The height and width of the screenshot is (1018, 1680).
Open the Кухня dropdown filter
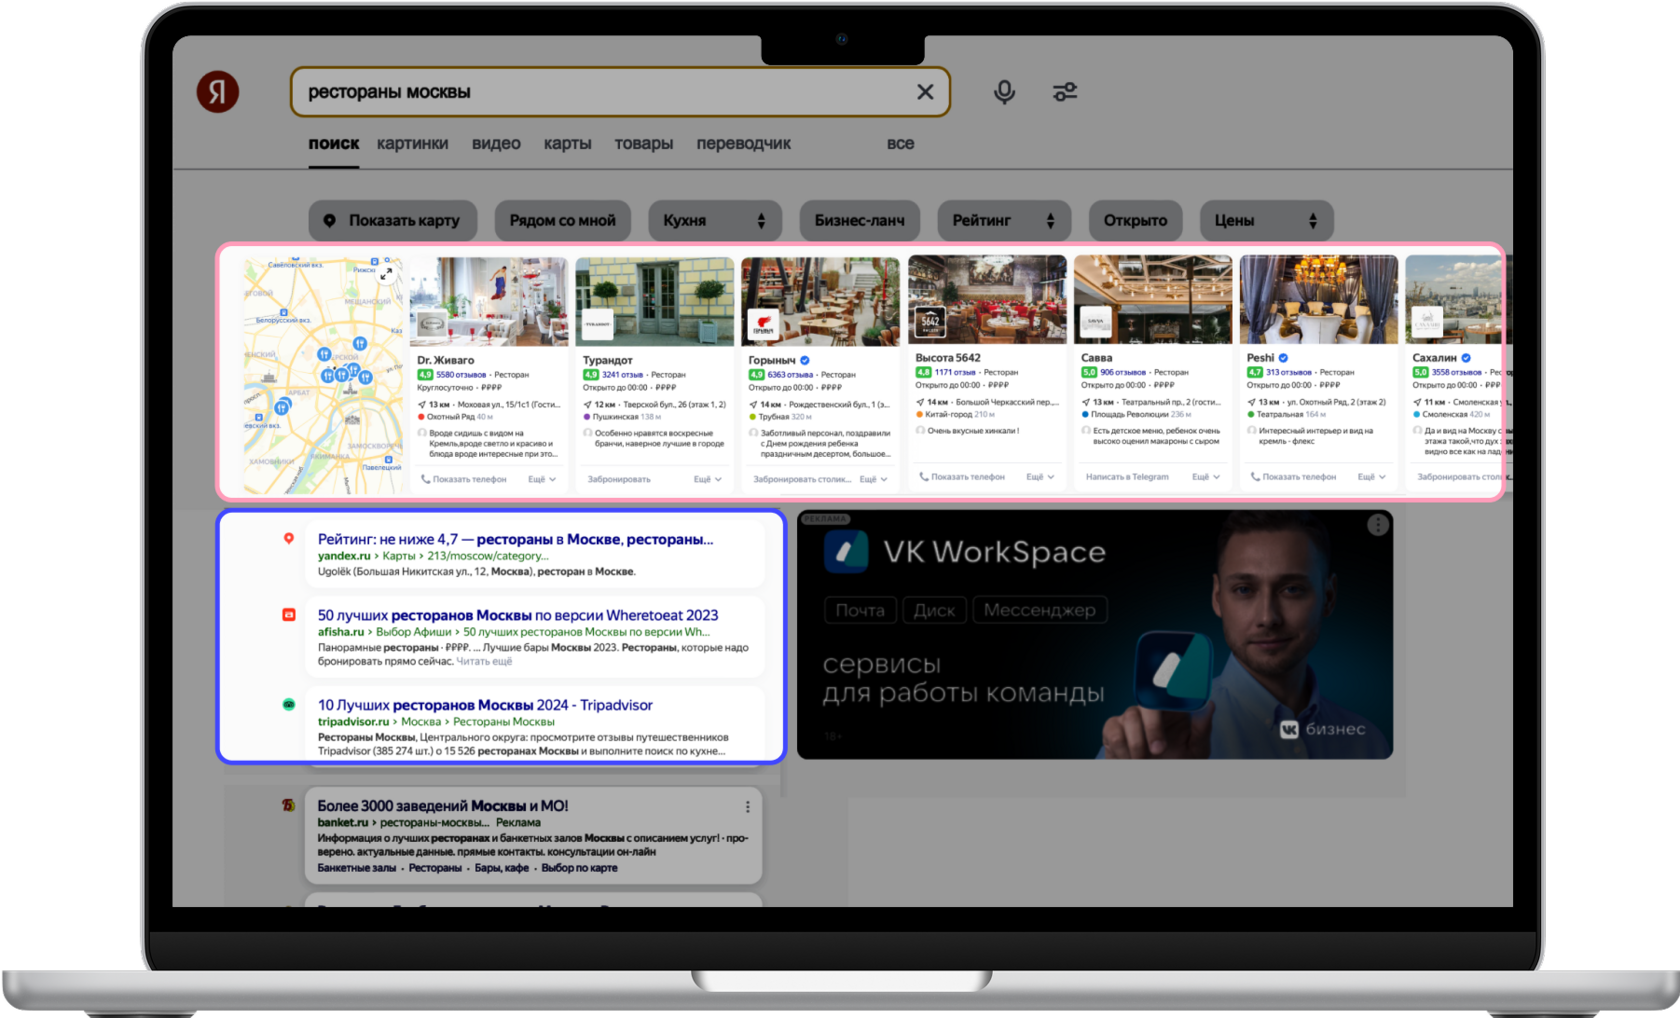[714, 221]
